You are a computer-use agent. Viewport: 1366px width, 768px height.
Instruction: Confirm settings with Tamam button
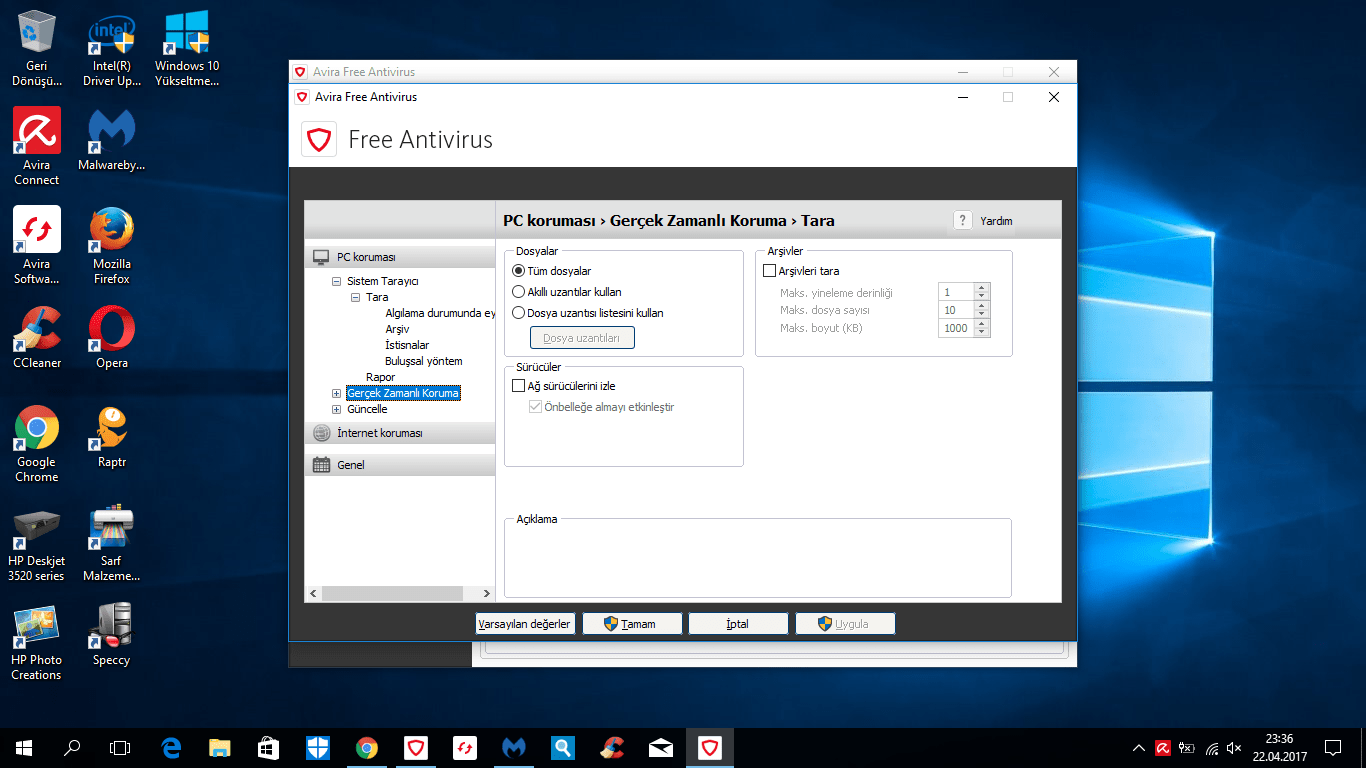pyautogui.click(x=632, y=624)
